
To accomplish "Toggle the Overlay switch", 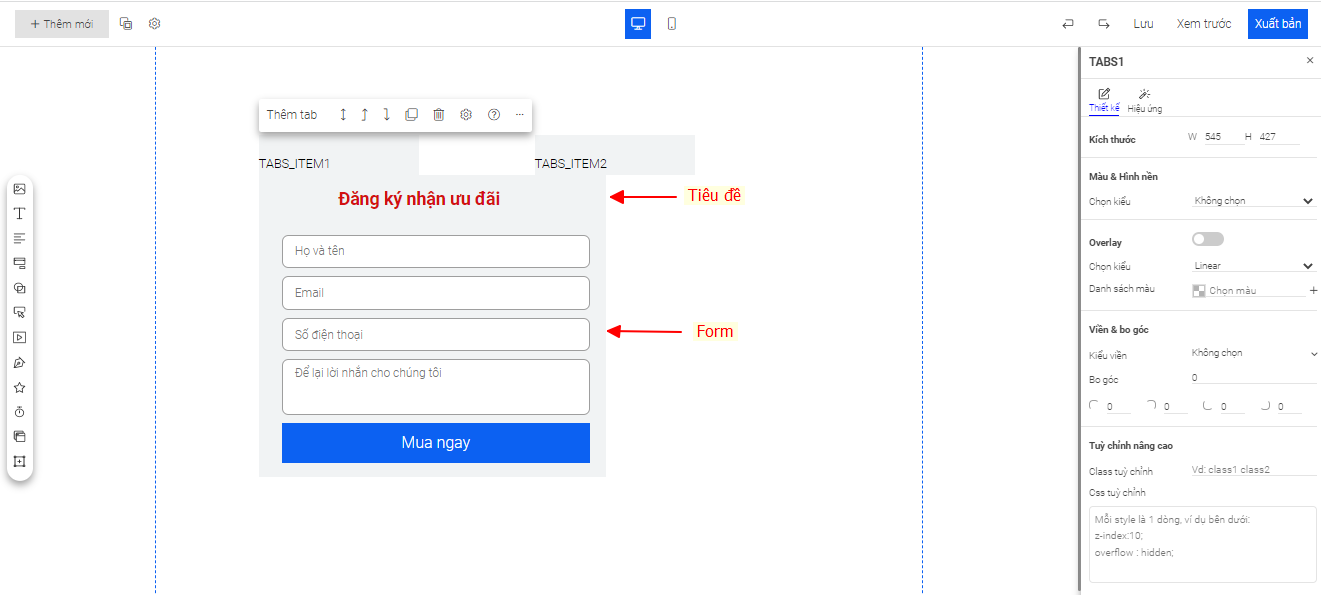I will point(1207,239).
